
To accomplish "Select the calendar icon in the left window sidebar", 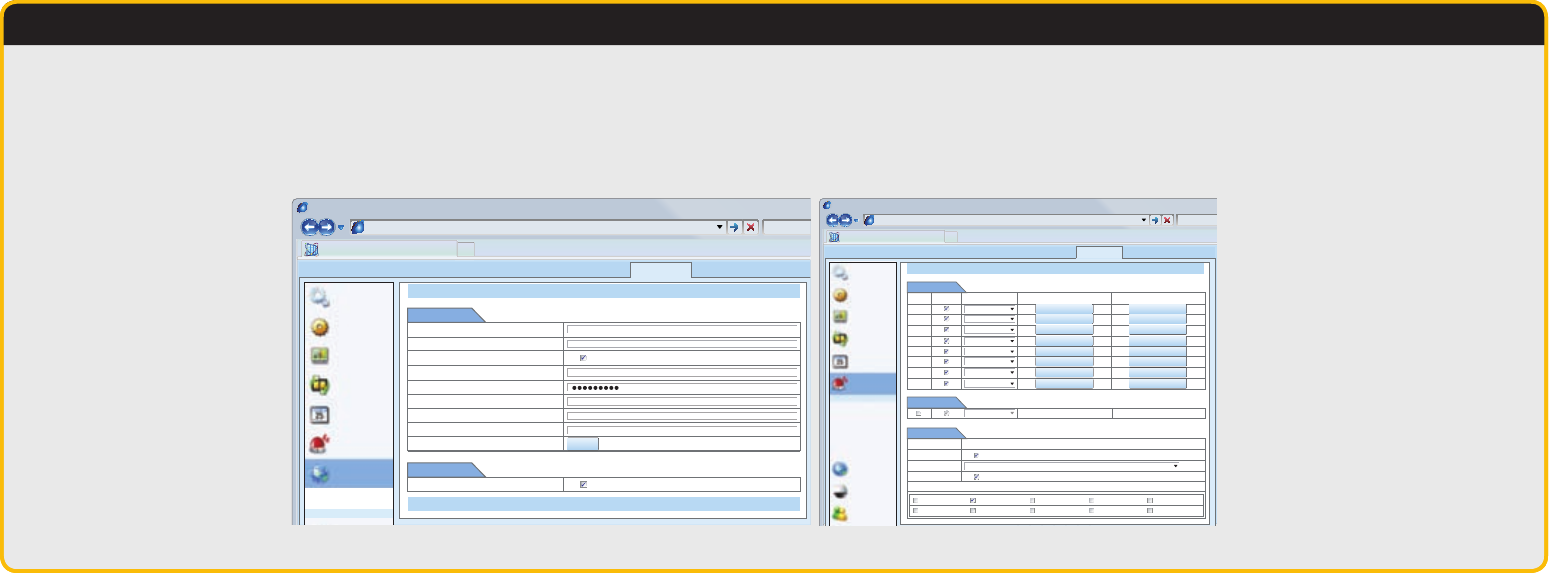I will click(x=320, y=415).
